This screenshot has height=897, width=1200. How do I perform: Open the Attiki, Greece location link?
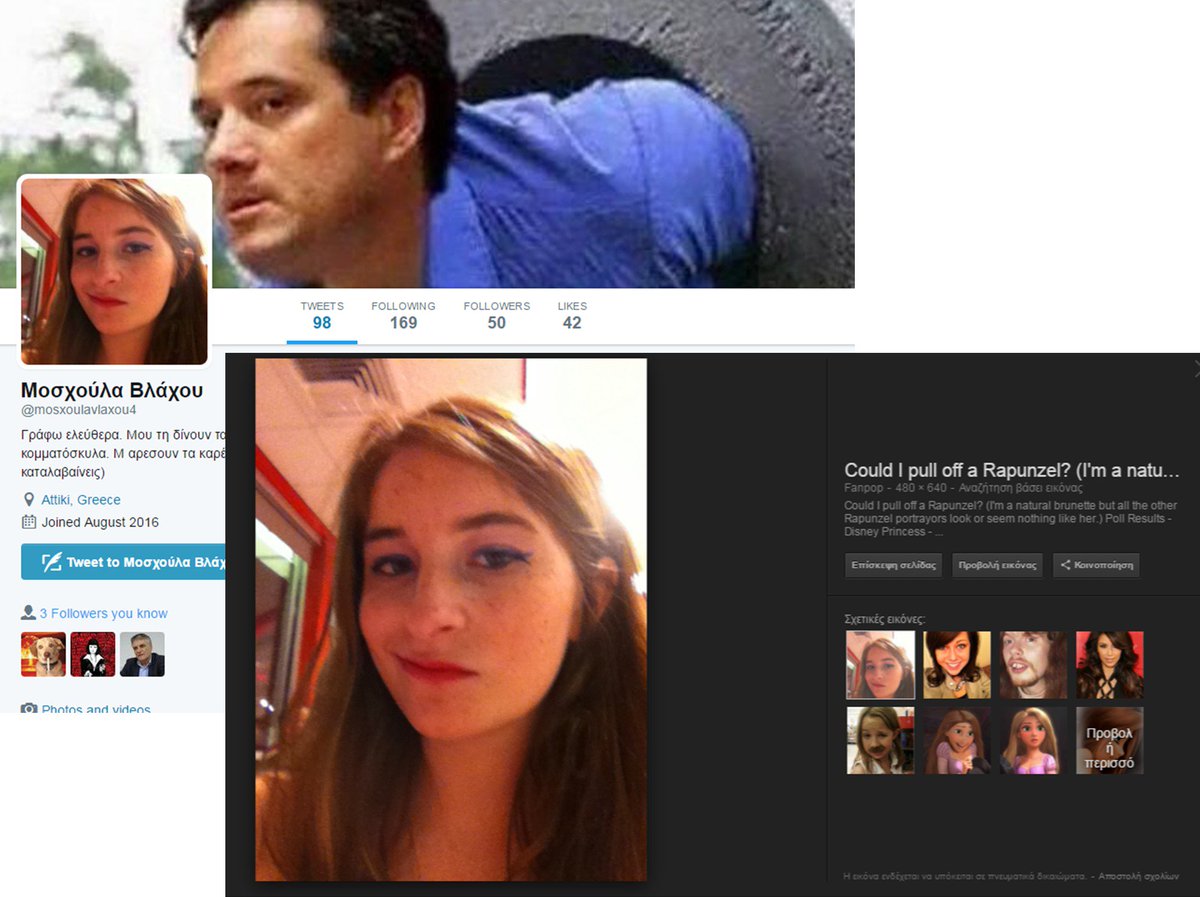tap(81, 500)
